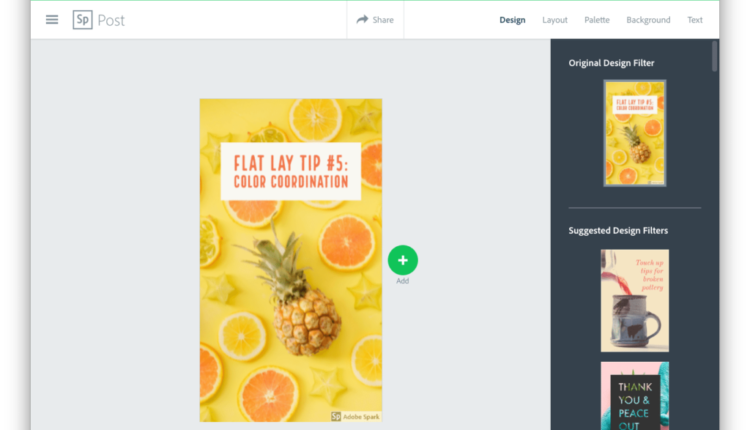The image size is (750, 430).
Task: Apply the broken pottery mug design filter
Action: [635, 300]
